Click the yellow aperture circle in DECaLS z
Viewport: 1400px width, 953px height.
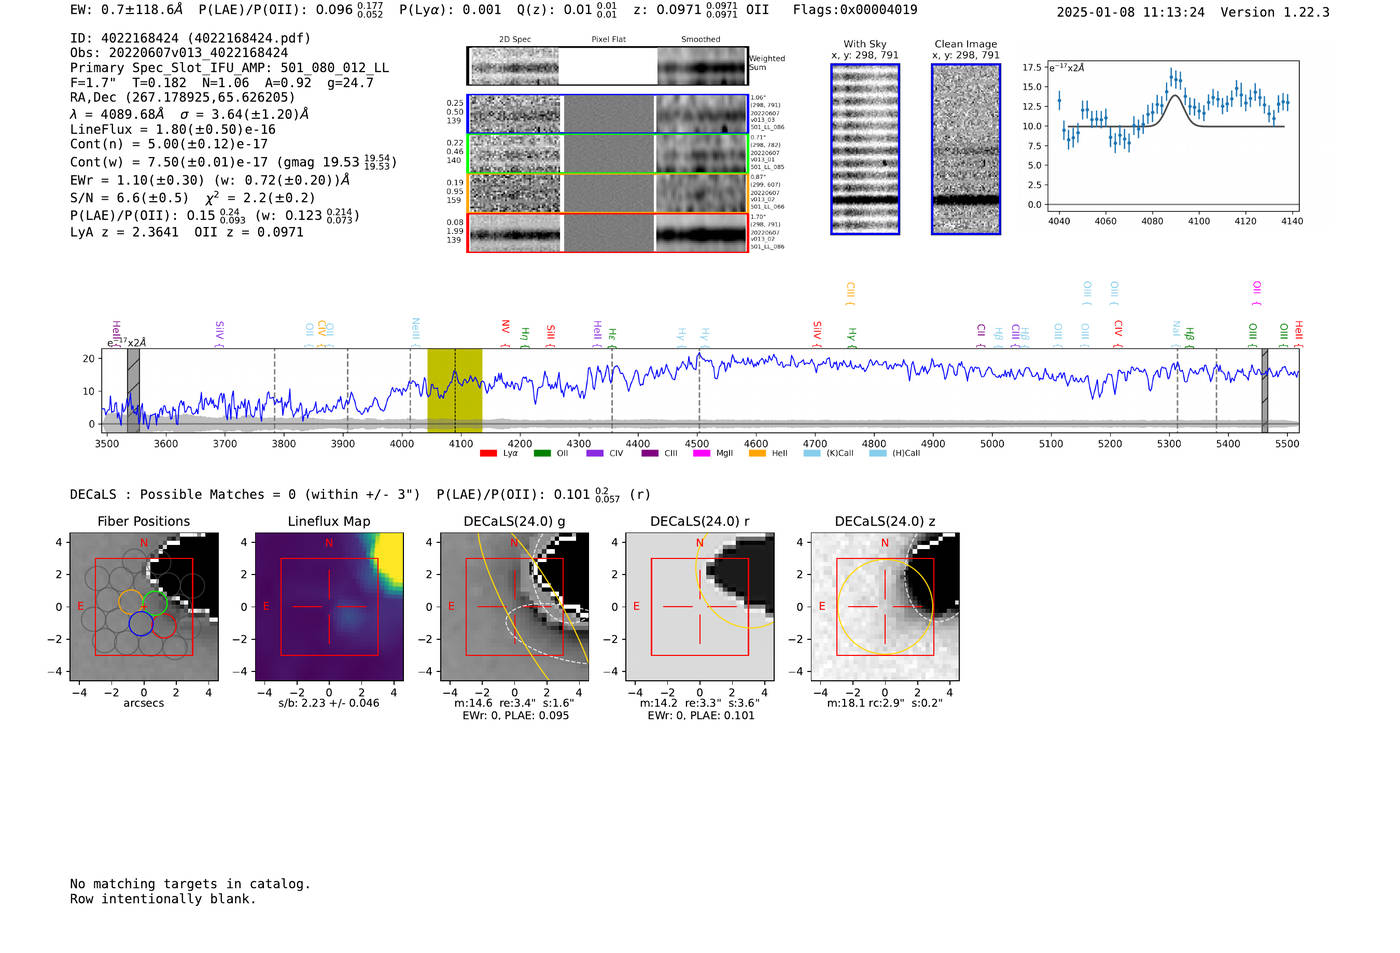885,606
